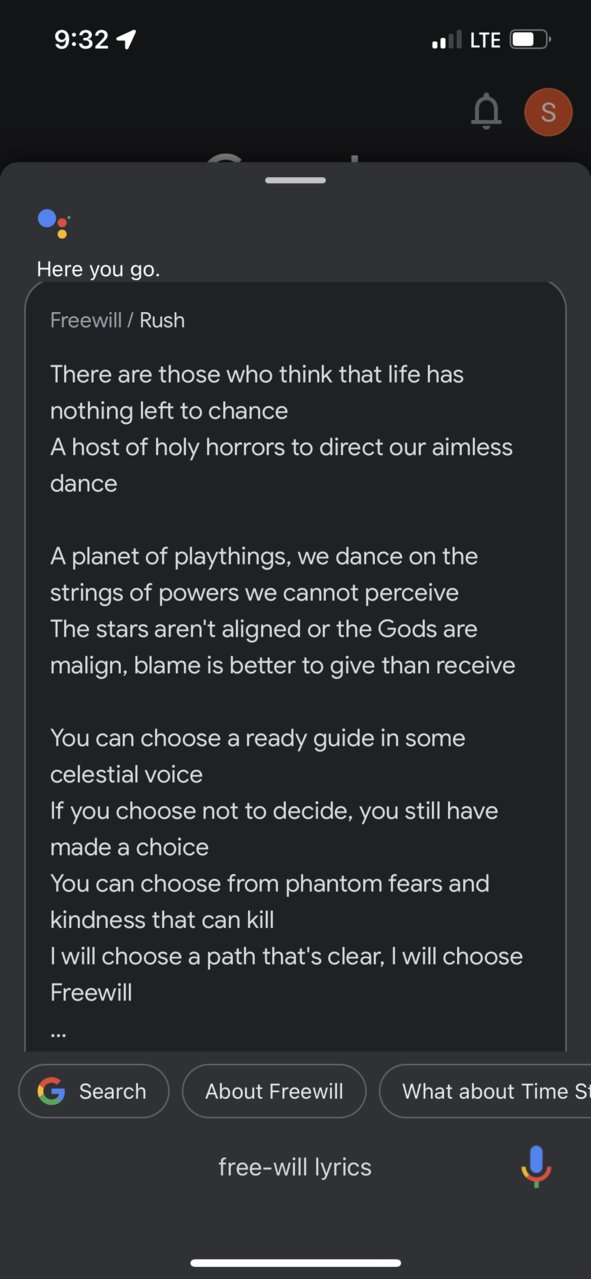Expand lyrics via the ellipsis
This screenshot has width=591, height=1279.
(x=58, y=1033)
